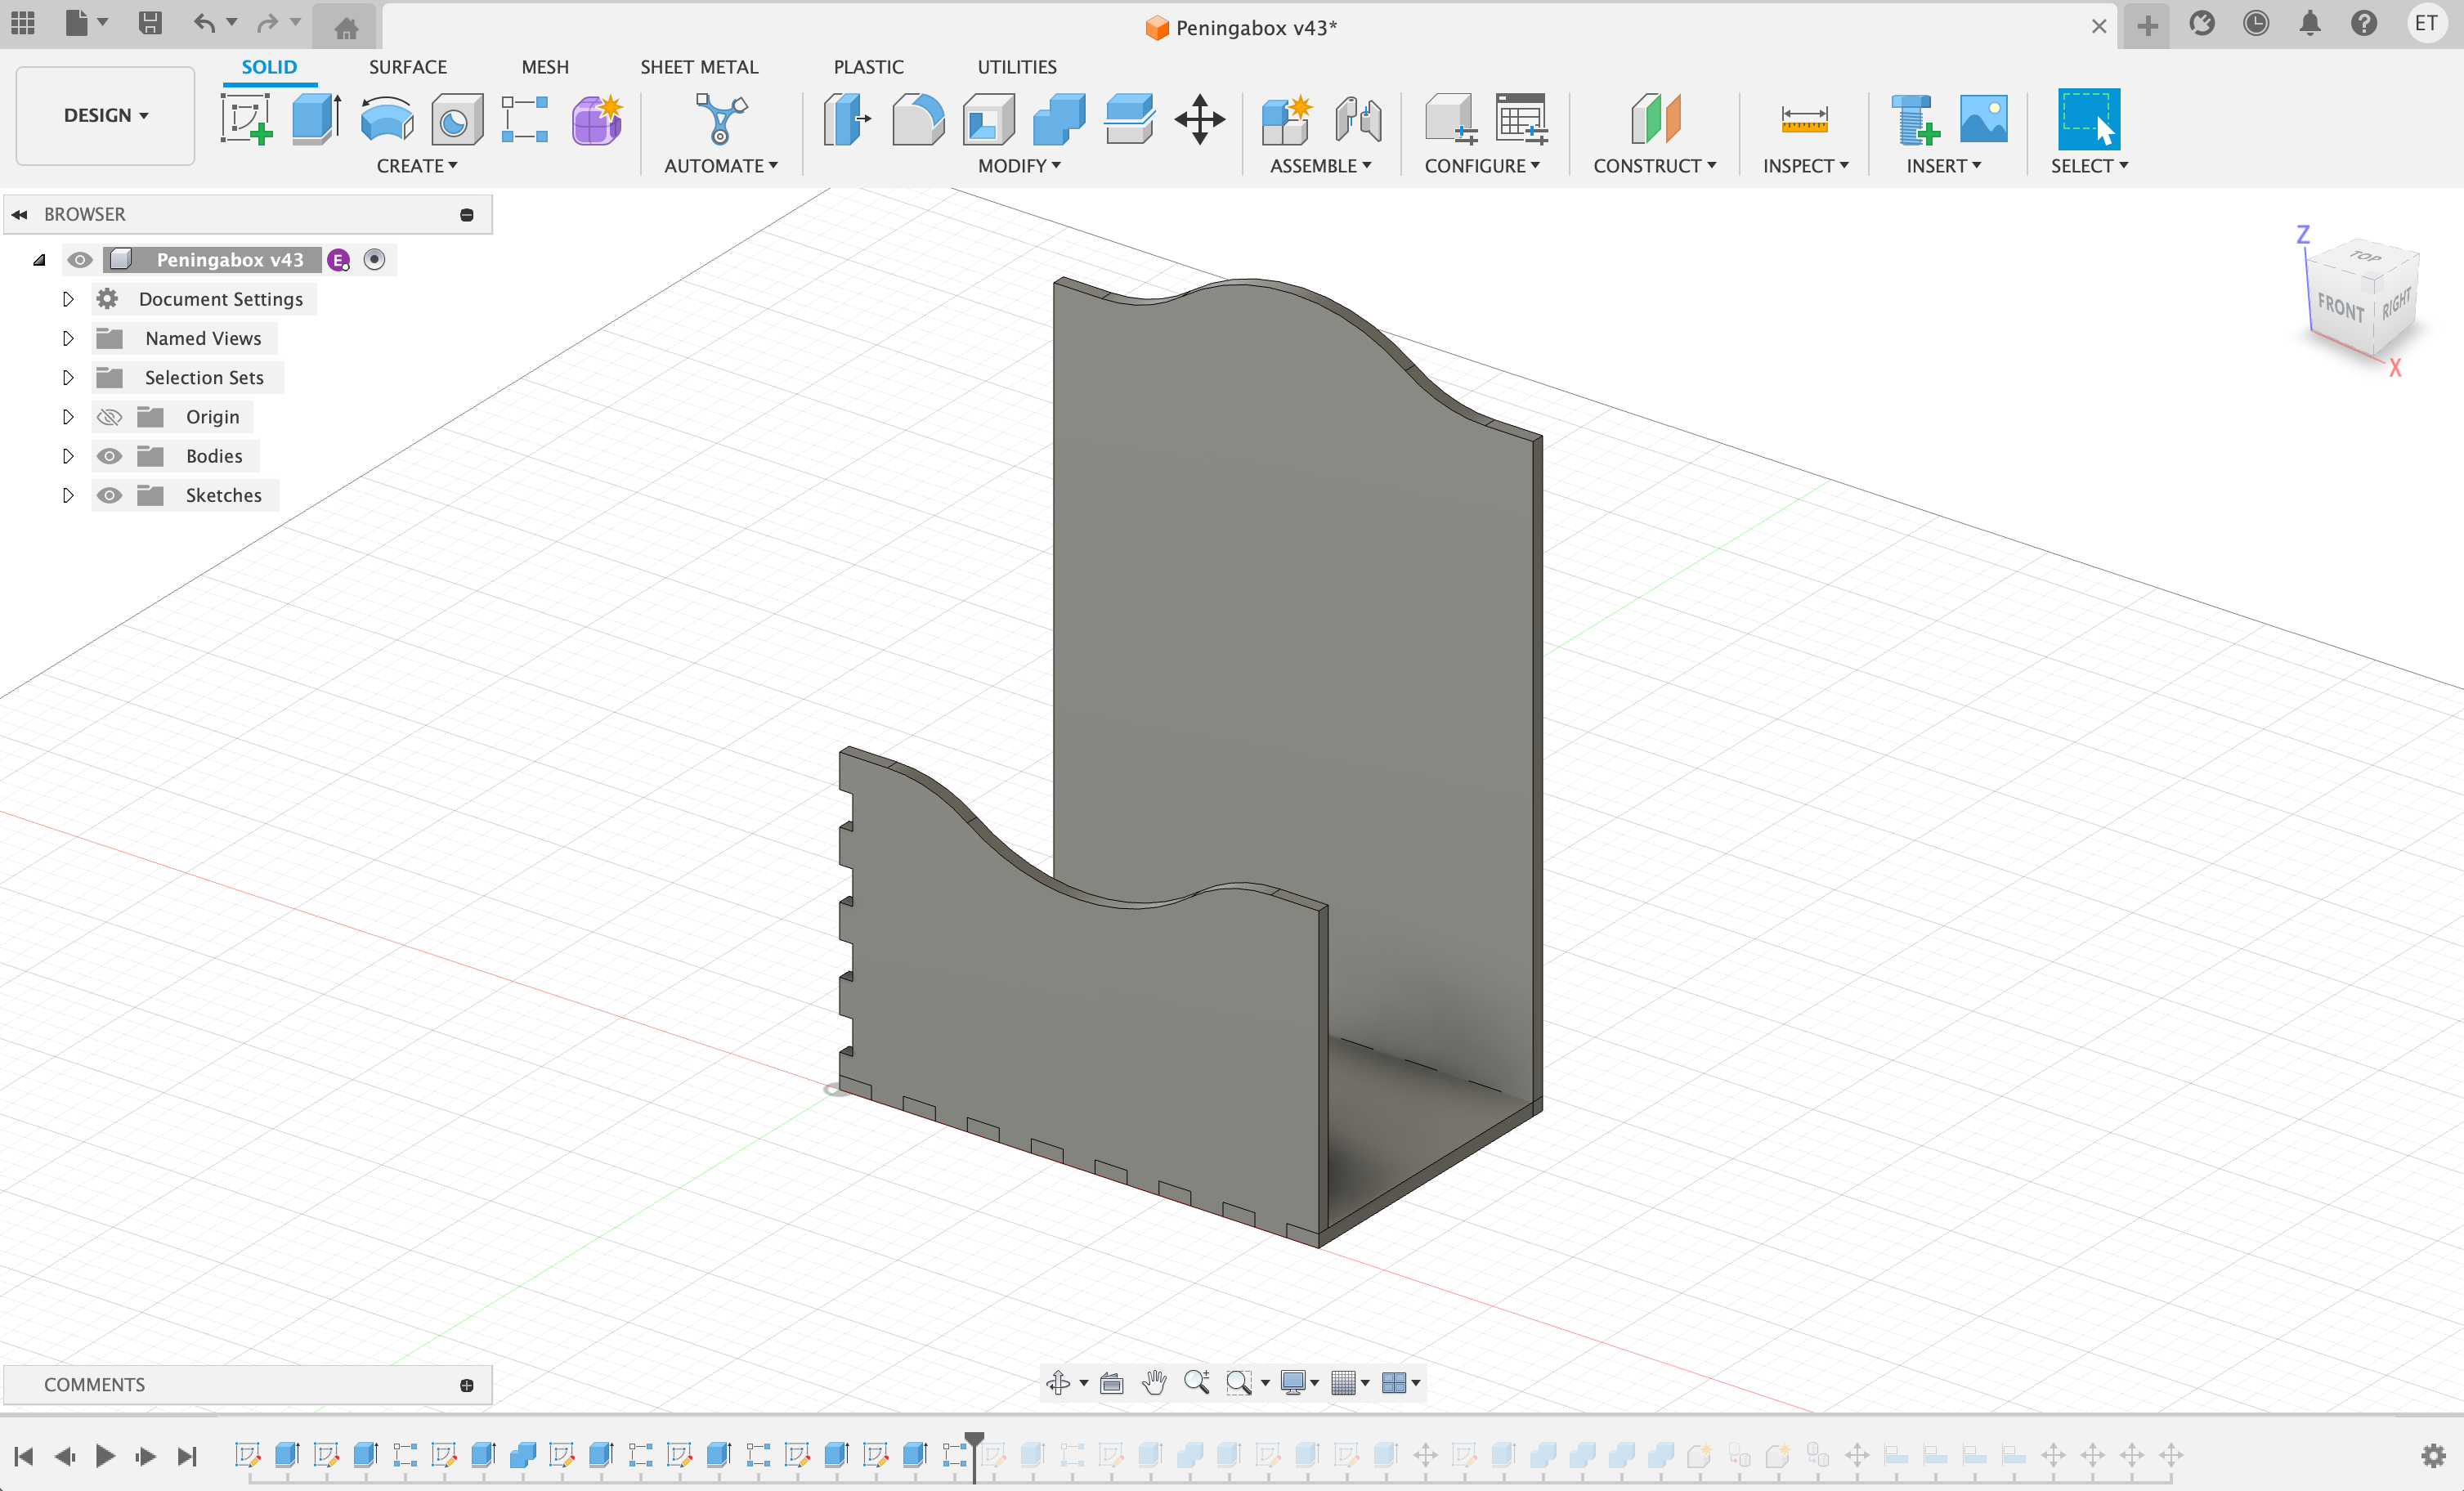The height and width of the screenshot is (1491, 2464).
Task: Open the INSPECT dropdown menu
Action: pos(1805,166)
